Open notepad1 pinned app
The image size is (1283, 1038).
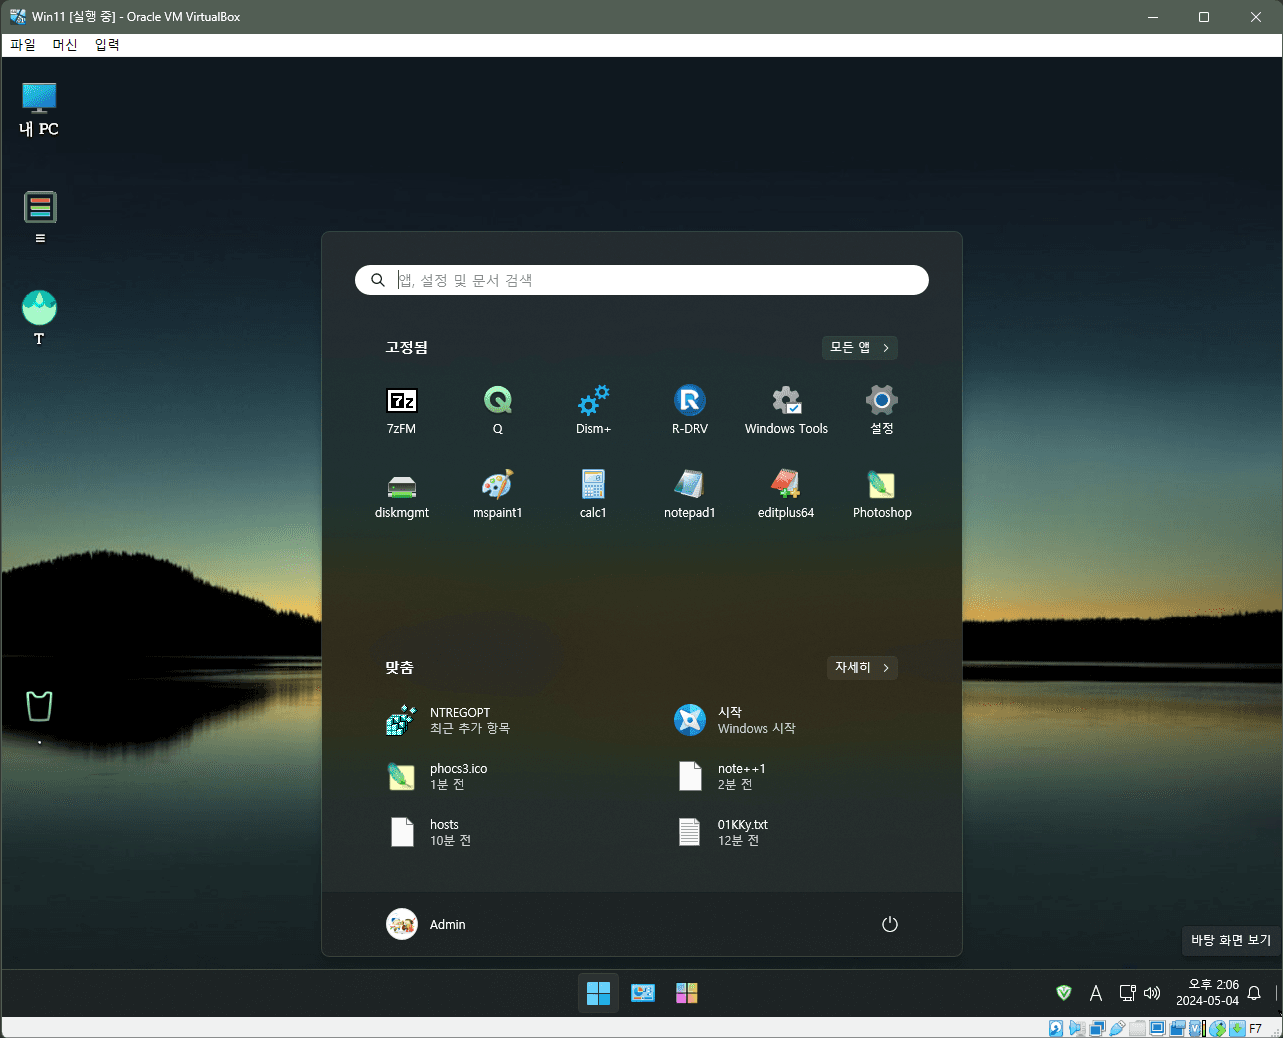[x=689, y=494]
